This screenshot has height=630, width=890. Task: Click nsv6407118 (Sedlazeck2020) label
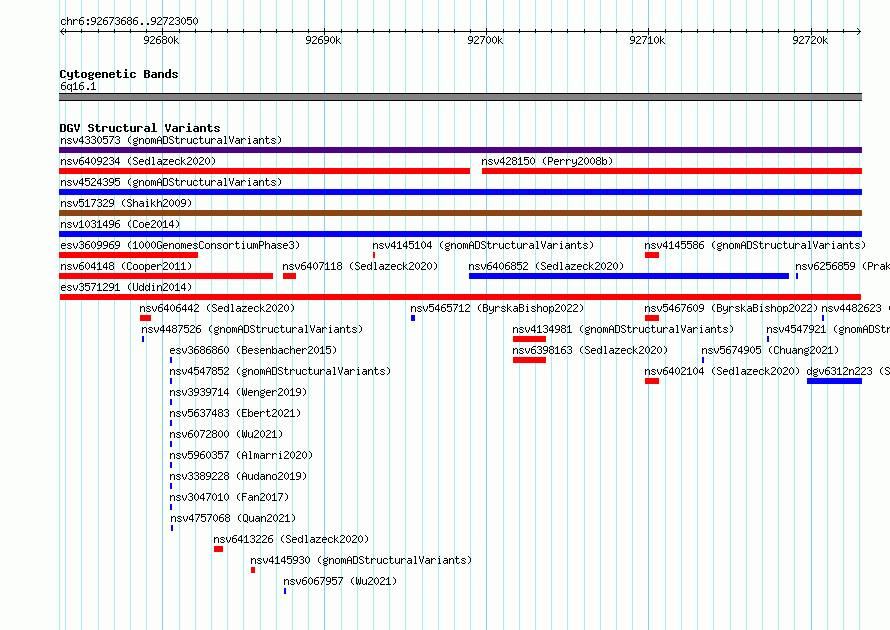pos(360,266)
